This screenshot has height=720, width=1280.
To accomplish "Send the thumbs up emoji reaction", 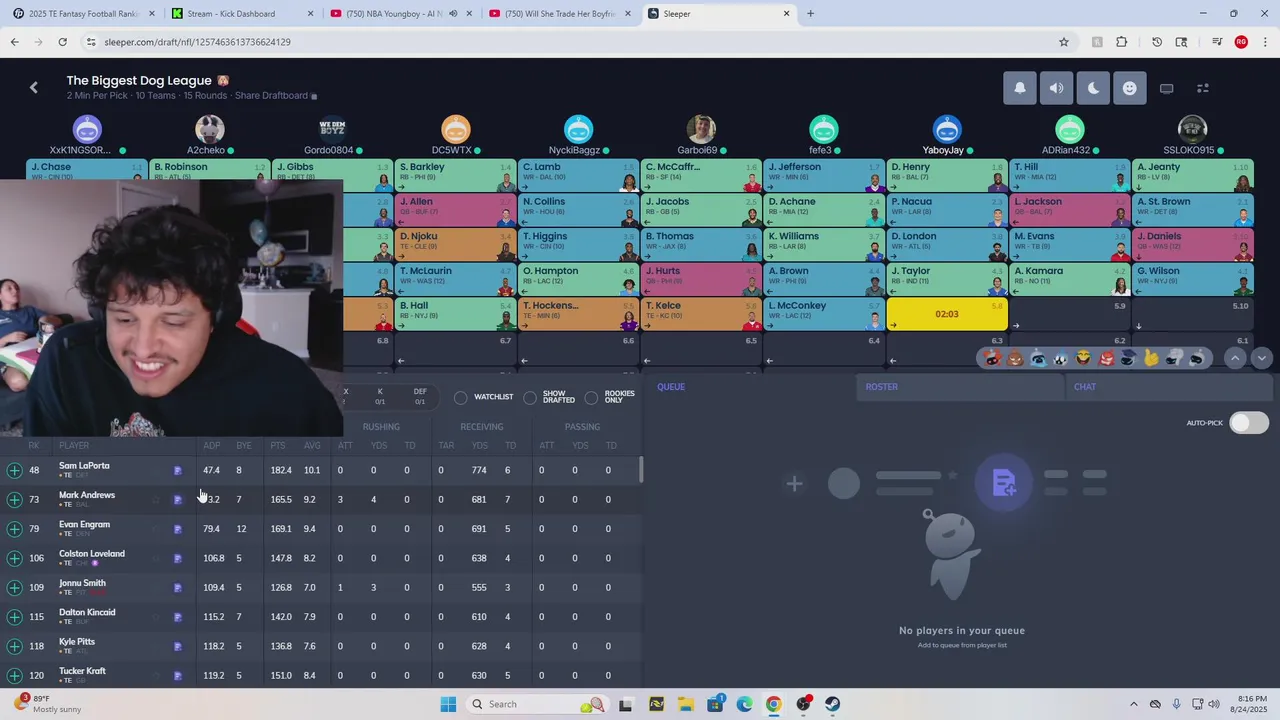I will tap(1151, 358).
